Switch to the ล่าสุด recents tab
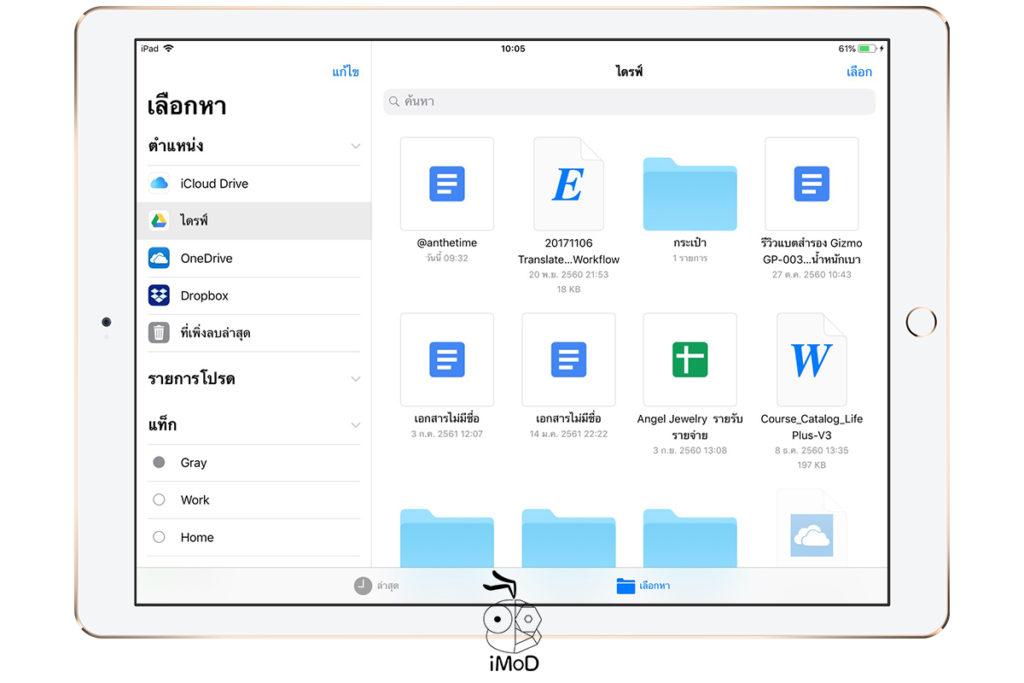 [x=373, y=586]
